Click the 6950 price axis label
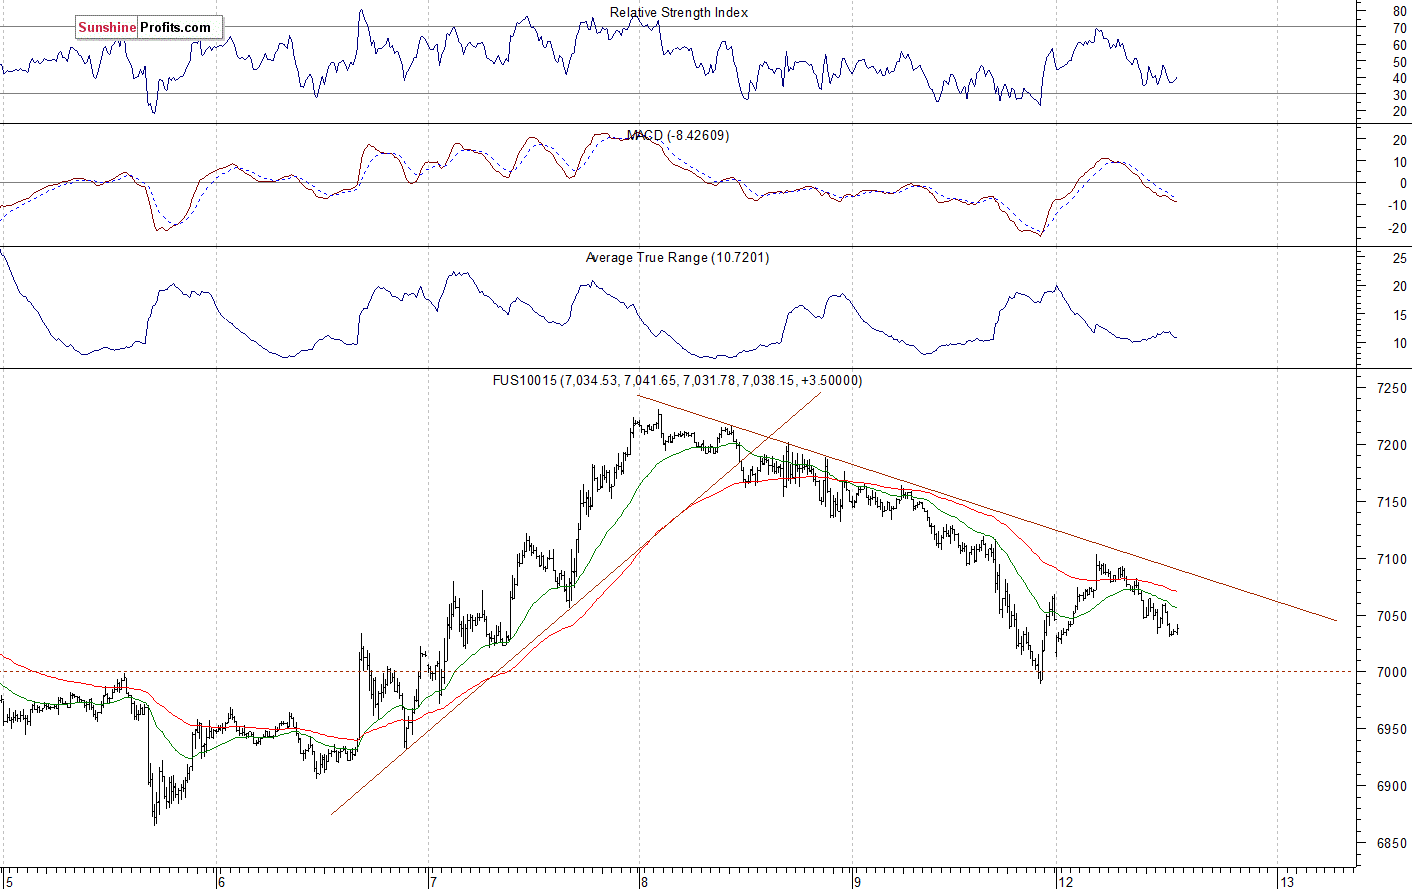The width and height of the screenshot is (1412, 889). click(1392, 729)
